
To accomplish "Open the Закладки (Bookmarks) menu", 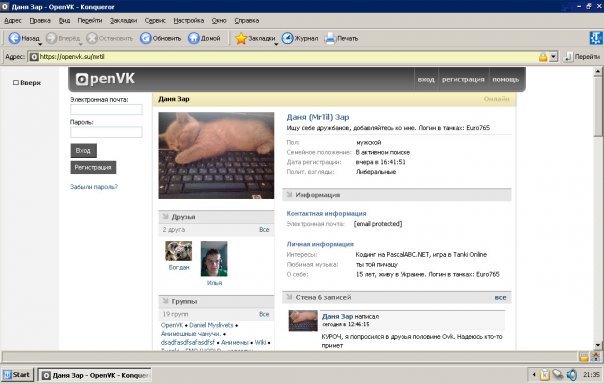I will click(123, 20).
